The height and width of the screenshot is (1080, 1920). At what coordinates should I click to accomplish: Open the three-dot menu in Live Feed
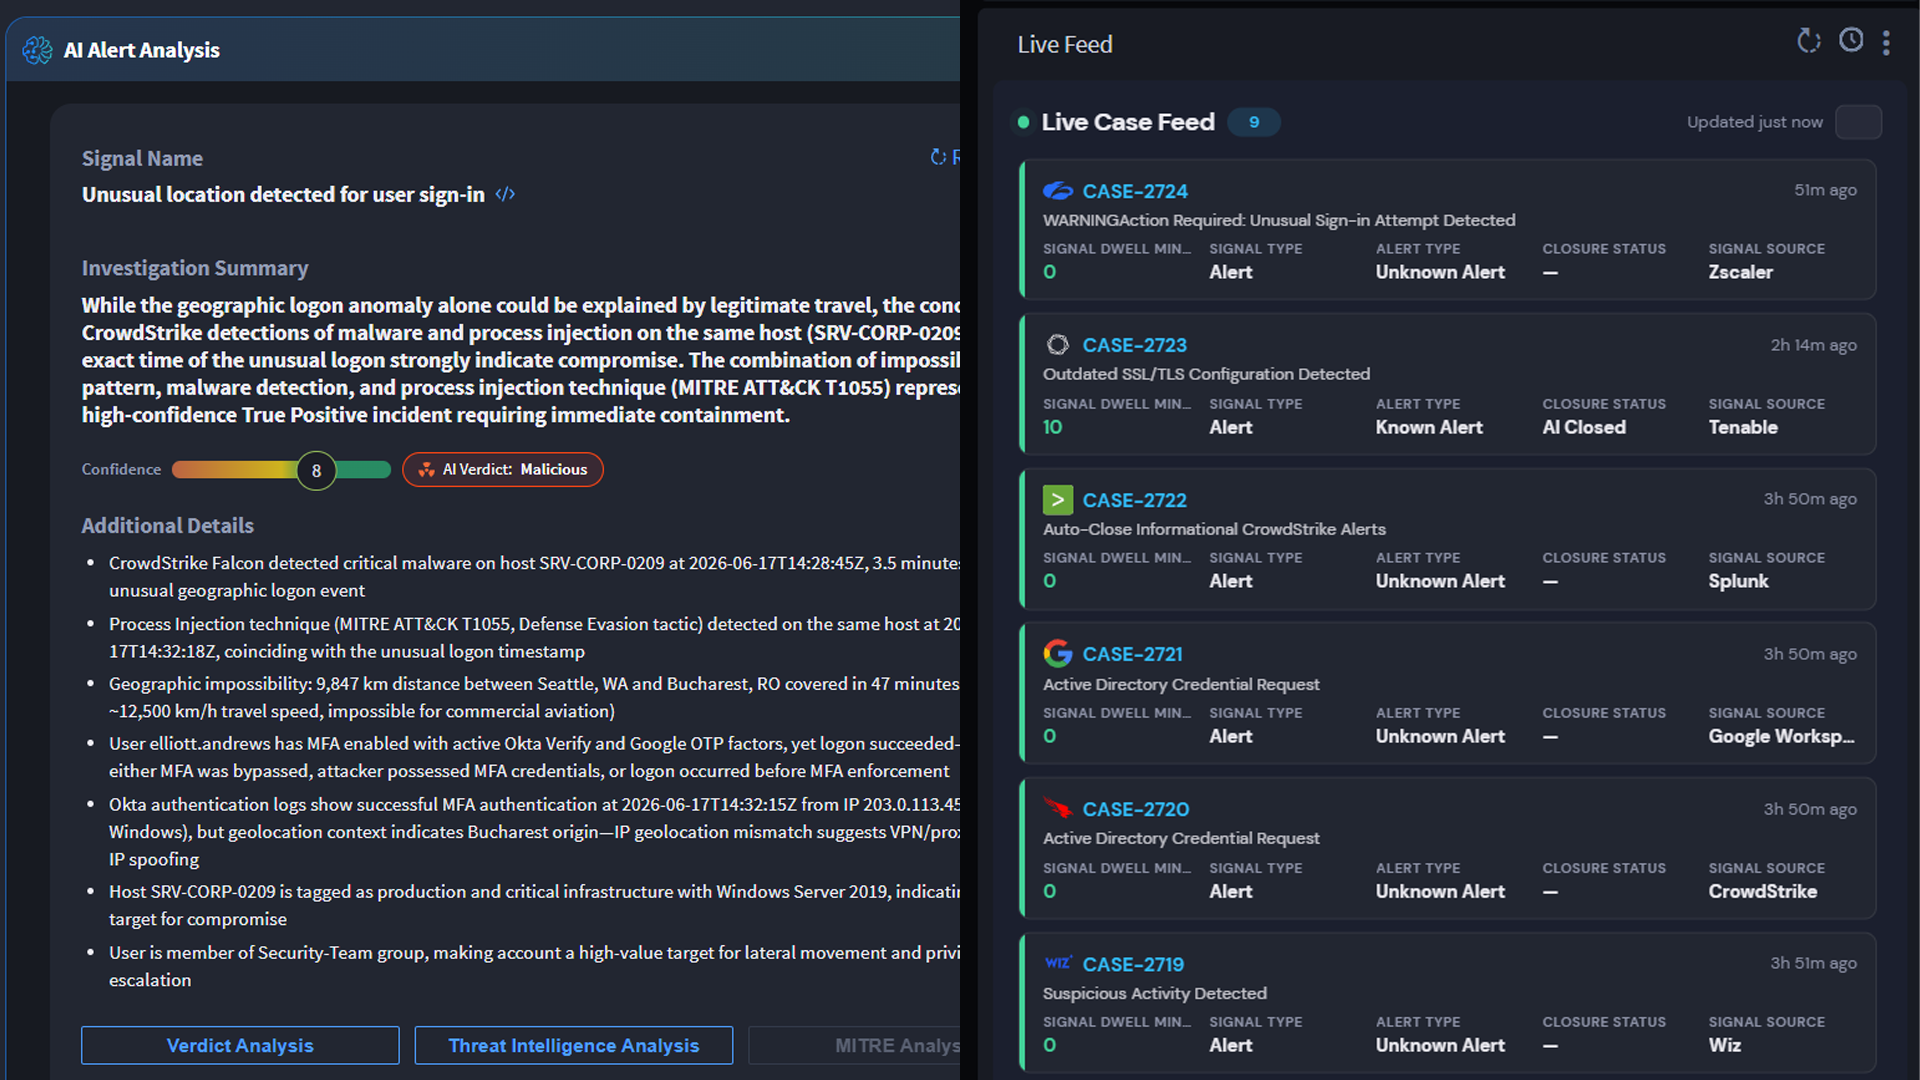pyautogui.click(x=1886, y=42)
